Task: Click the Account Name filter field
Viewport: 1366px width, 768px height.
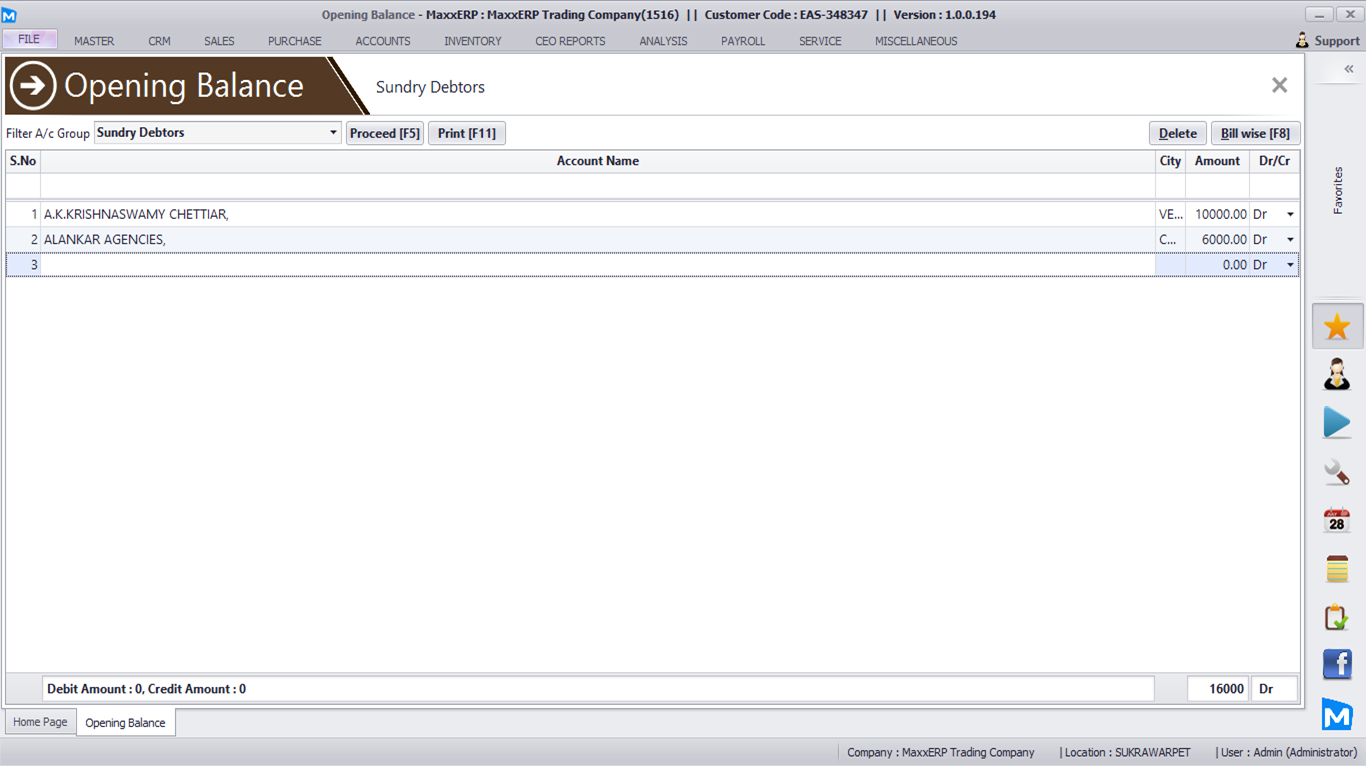Action: tap(597, 186)
